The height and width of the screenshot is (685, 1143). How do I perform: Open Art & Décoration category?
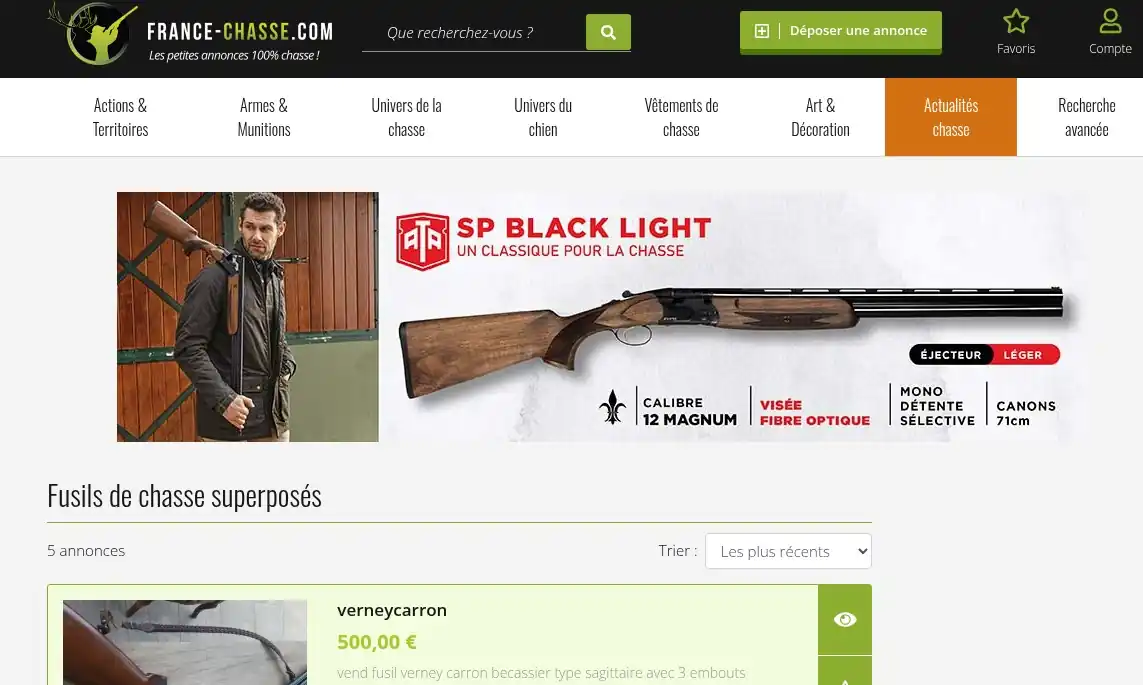(820, 117)
